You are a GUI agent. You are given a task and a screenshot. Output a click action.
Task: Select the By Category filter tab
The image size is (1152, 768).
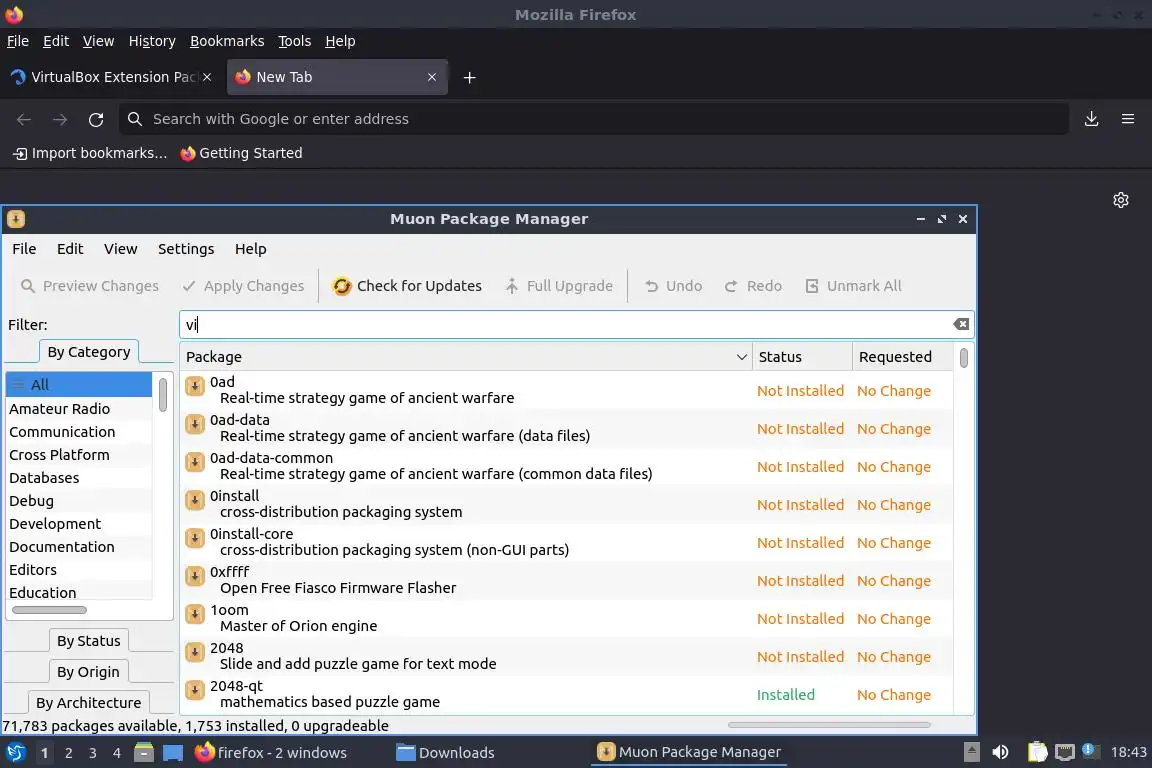click(89, 352)
